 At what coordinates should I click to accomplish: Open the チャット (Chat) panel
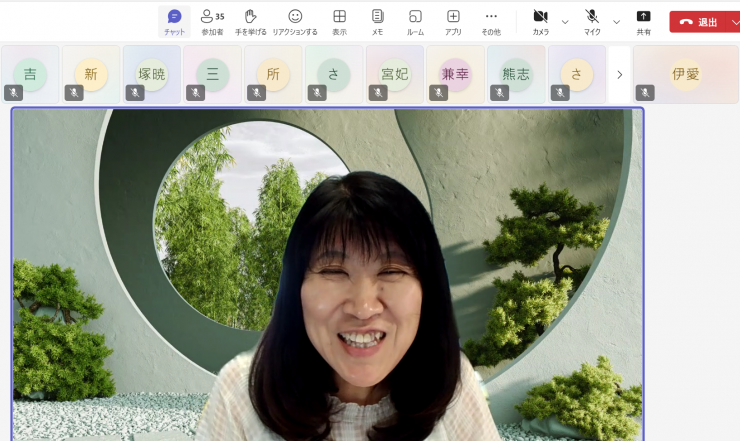coord(174,22)
